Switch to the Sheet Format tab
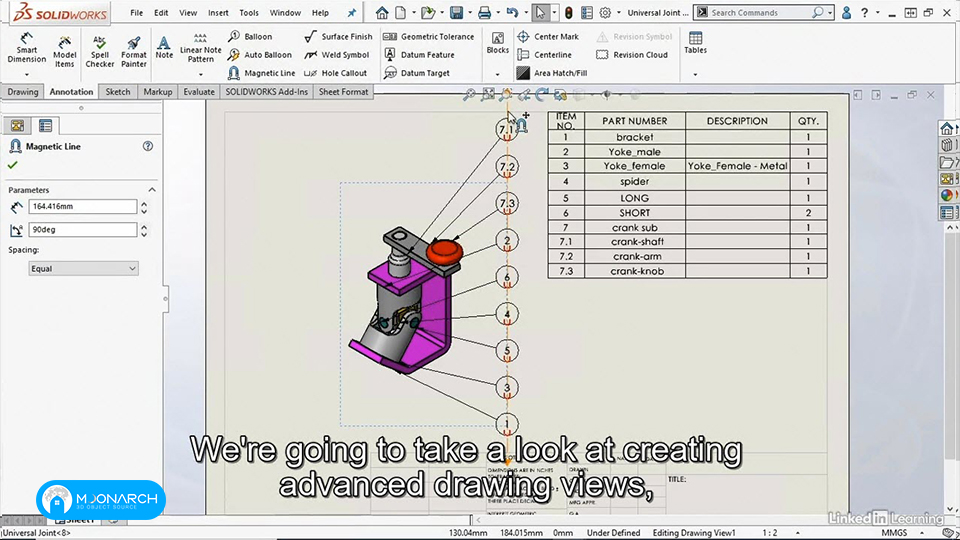The height and width of the screenshot is (540, 960). tap(343, 92)
